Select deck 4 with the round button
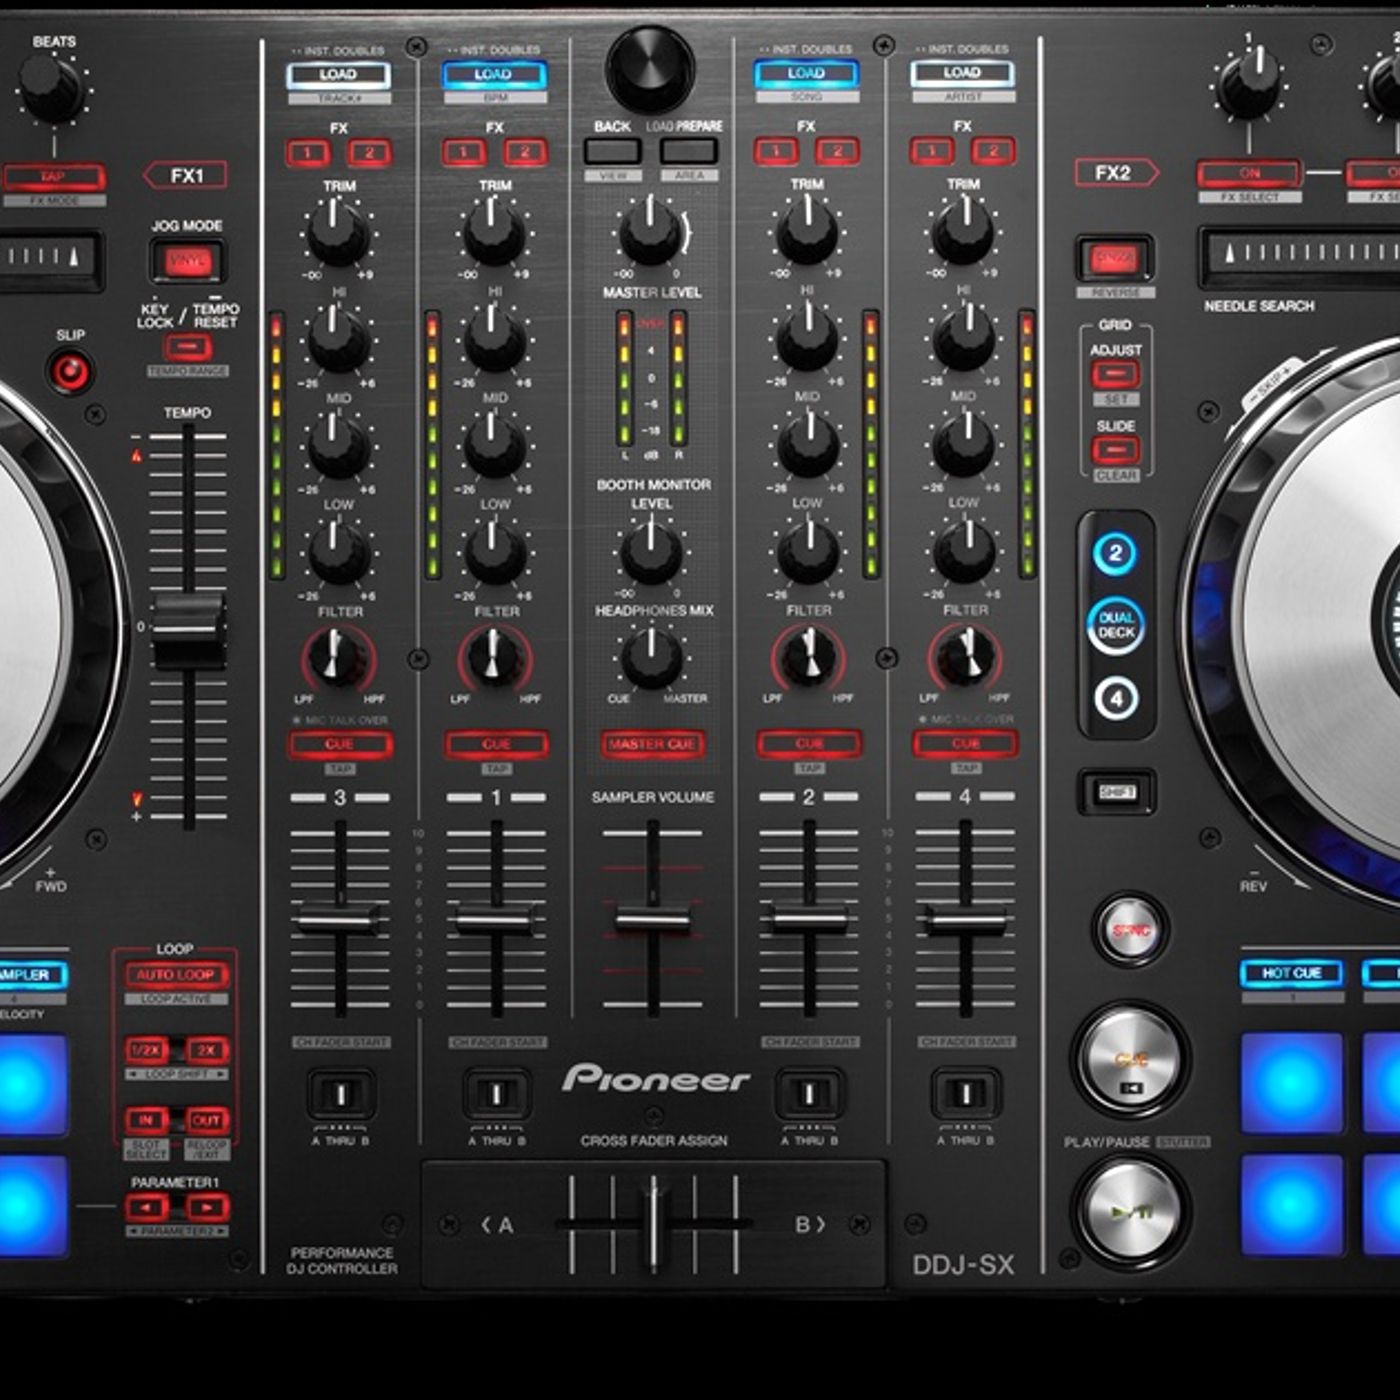Viewport: 1400px width, 1400px height. tap(1116, 699)
